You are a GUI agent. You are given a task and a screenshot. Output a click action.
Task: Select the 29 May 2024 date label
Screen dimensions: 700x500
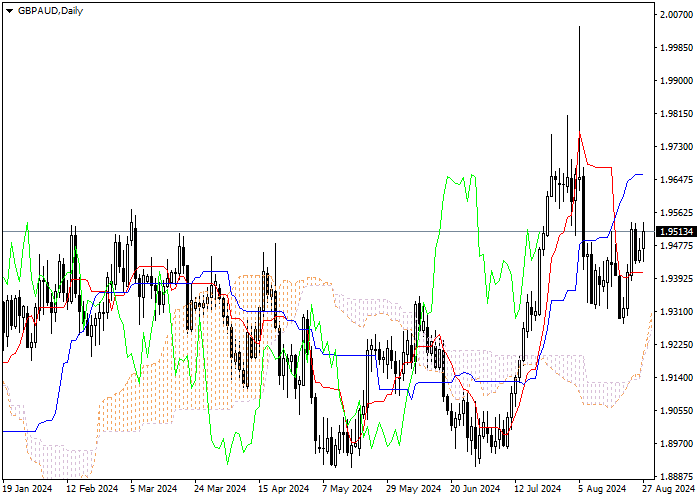(x=412, y=489)
